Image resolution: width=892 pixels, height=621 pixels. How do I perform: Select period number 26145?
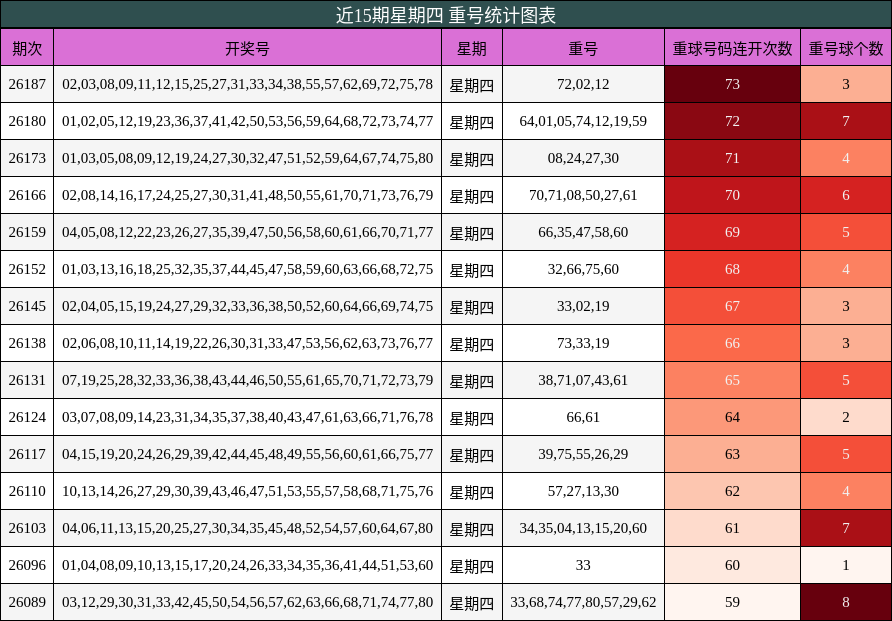coord(27,306)
